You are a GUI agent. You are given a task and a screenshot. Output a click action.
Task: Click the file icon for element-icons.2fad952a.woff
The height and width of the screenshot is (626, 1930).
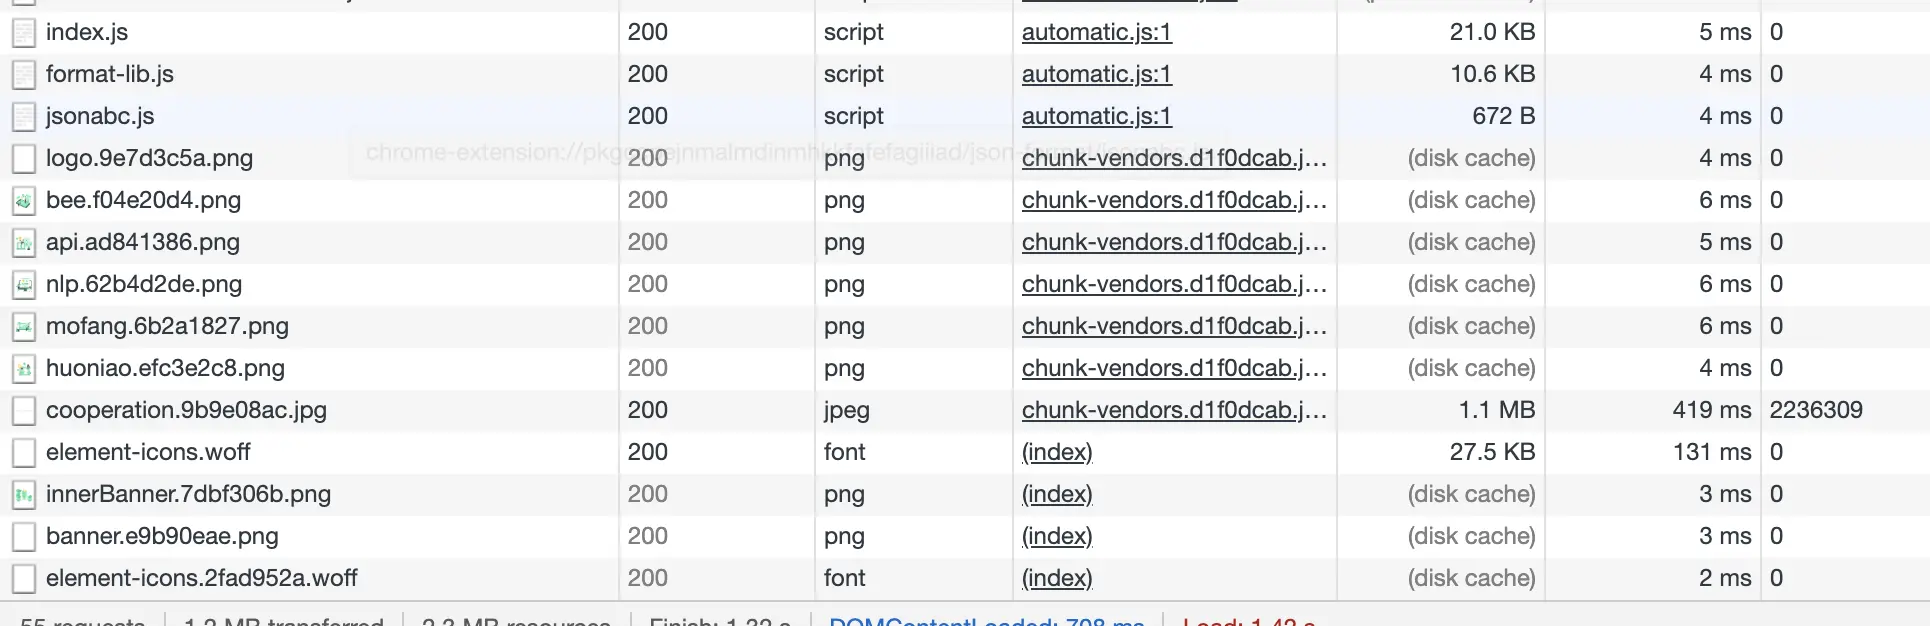click(x=24, y=579)
